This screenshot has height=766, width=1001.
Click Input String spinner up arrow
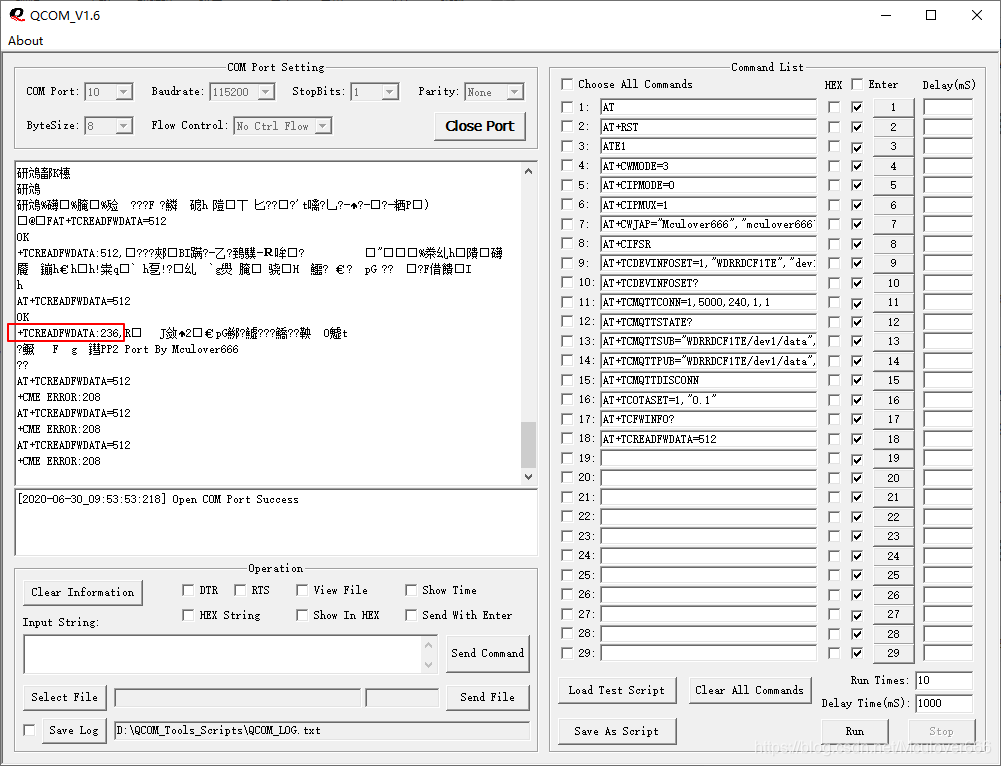[x=428, y=645]
